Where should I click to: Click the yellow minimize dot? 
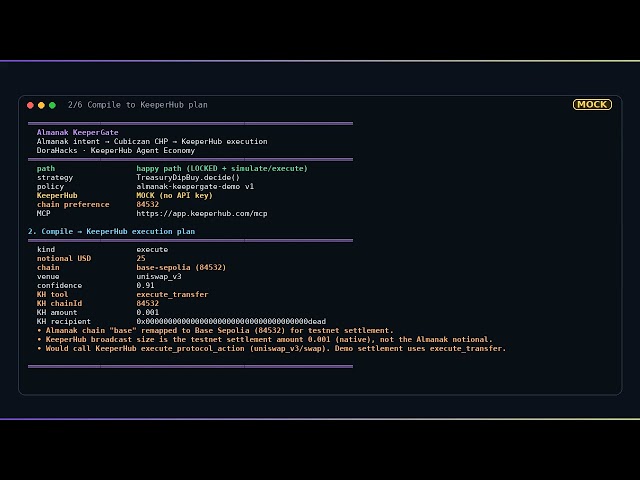click(x=41, y=105)
